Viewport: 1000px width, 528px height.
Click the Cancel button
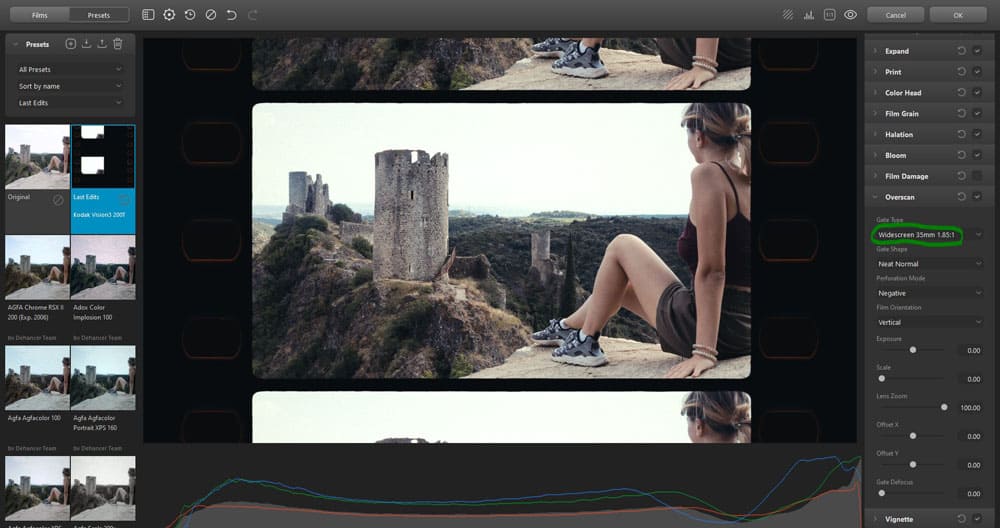[895, 15]
